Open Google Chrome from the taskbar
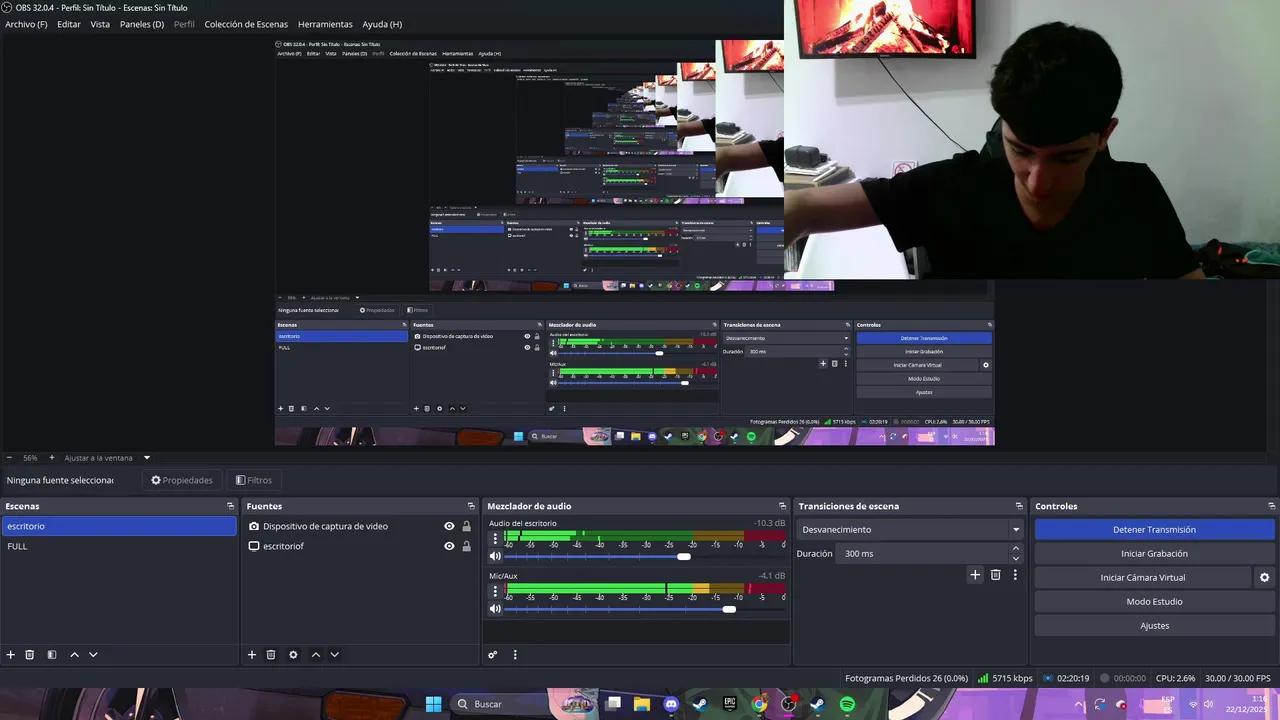 tap(759, 704)
